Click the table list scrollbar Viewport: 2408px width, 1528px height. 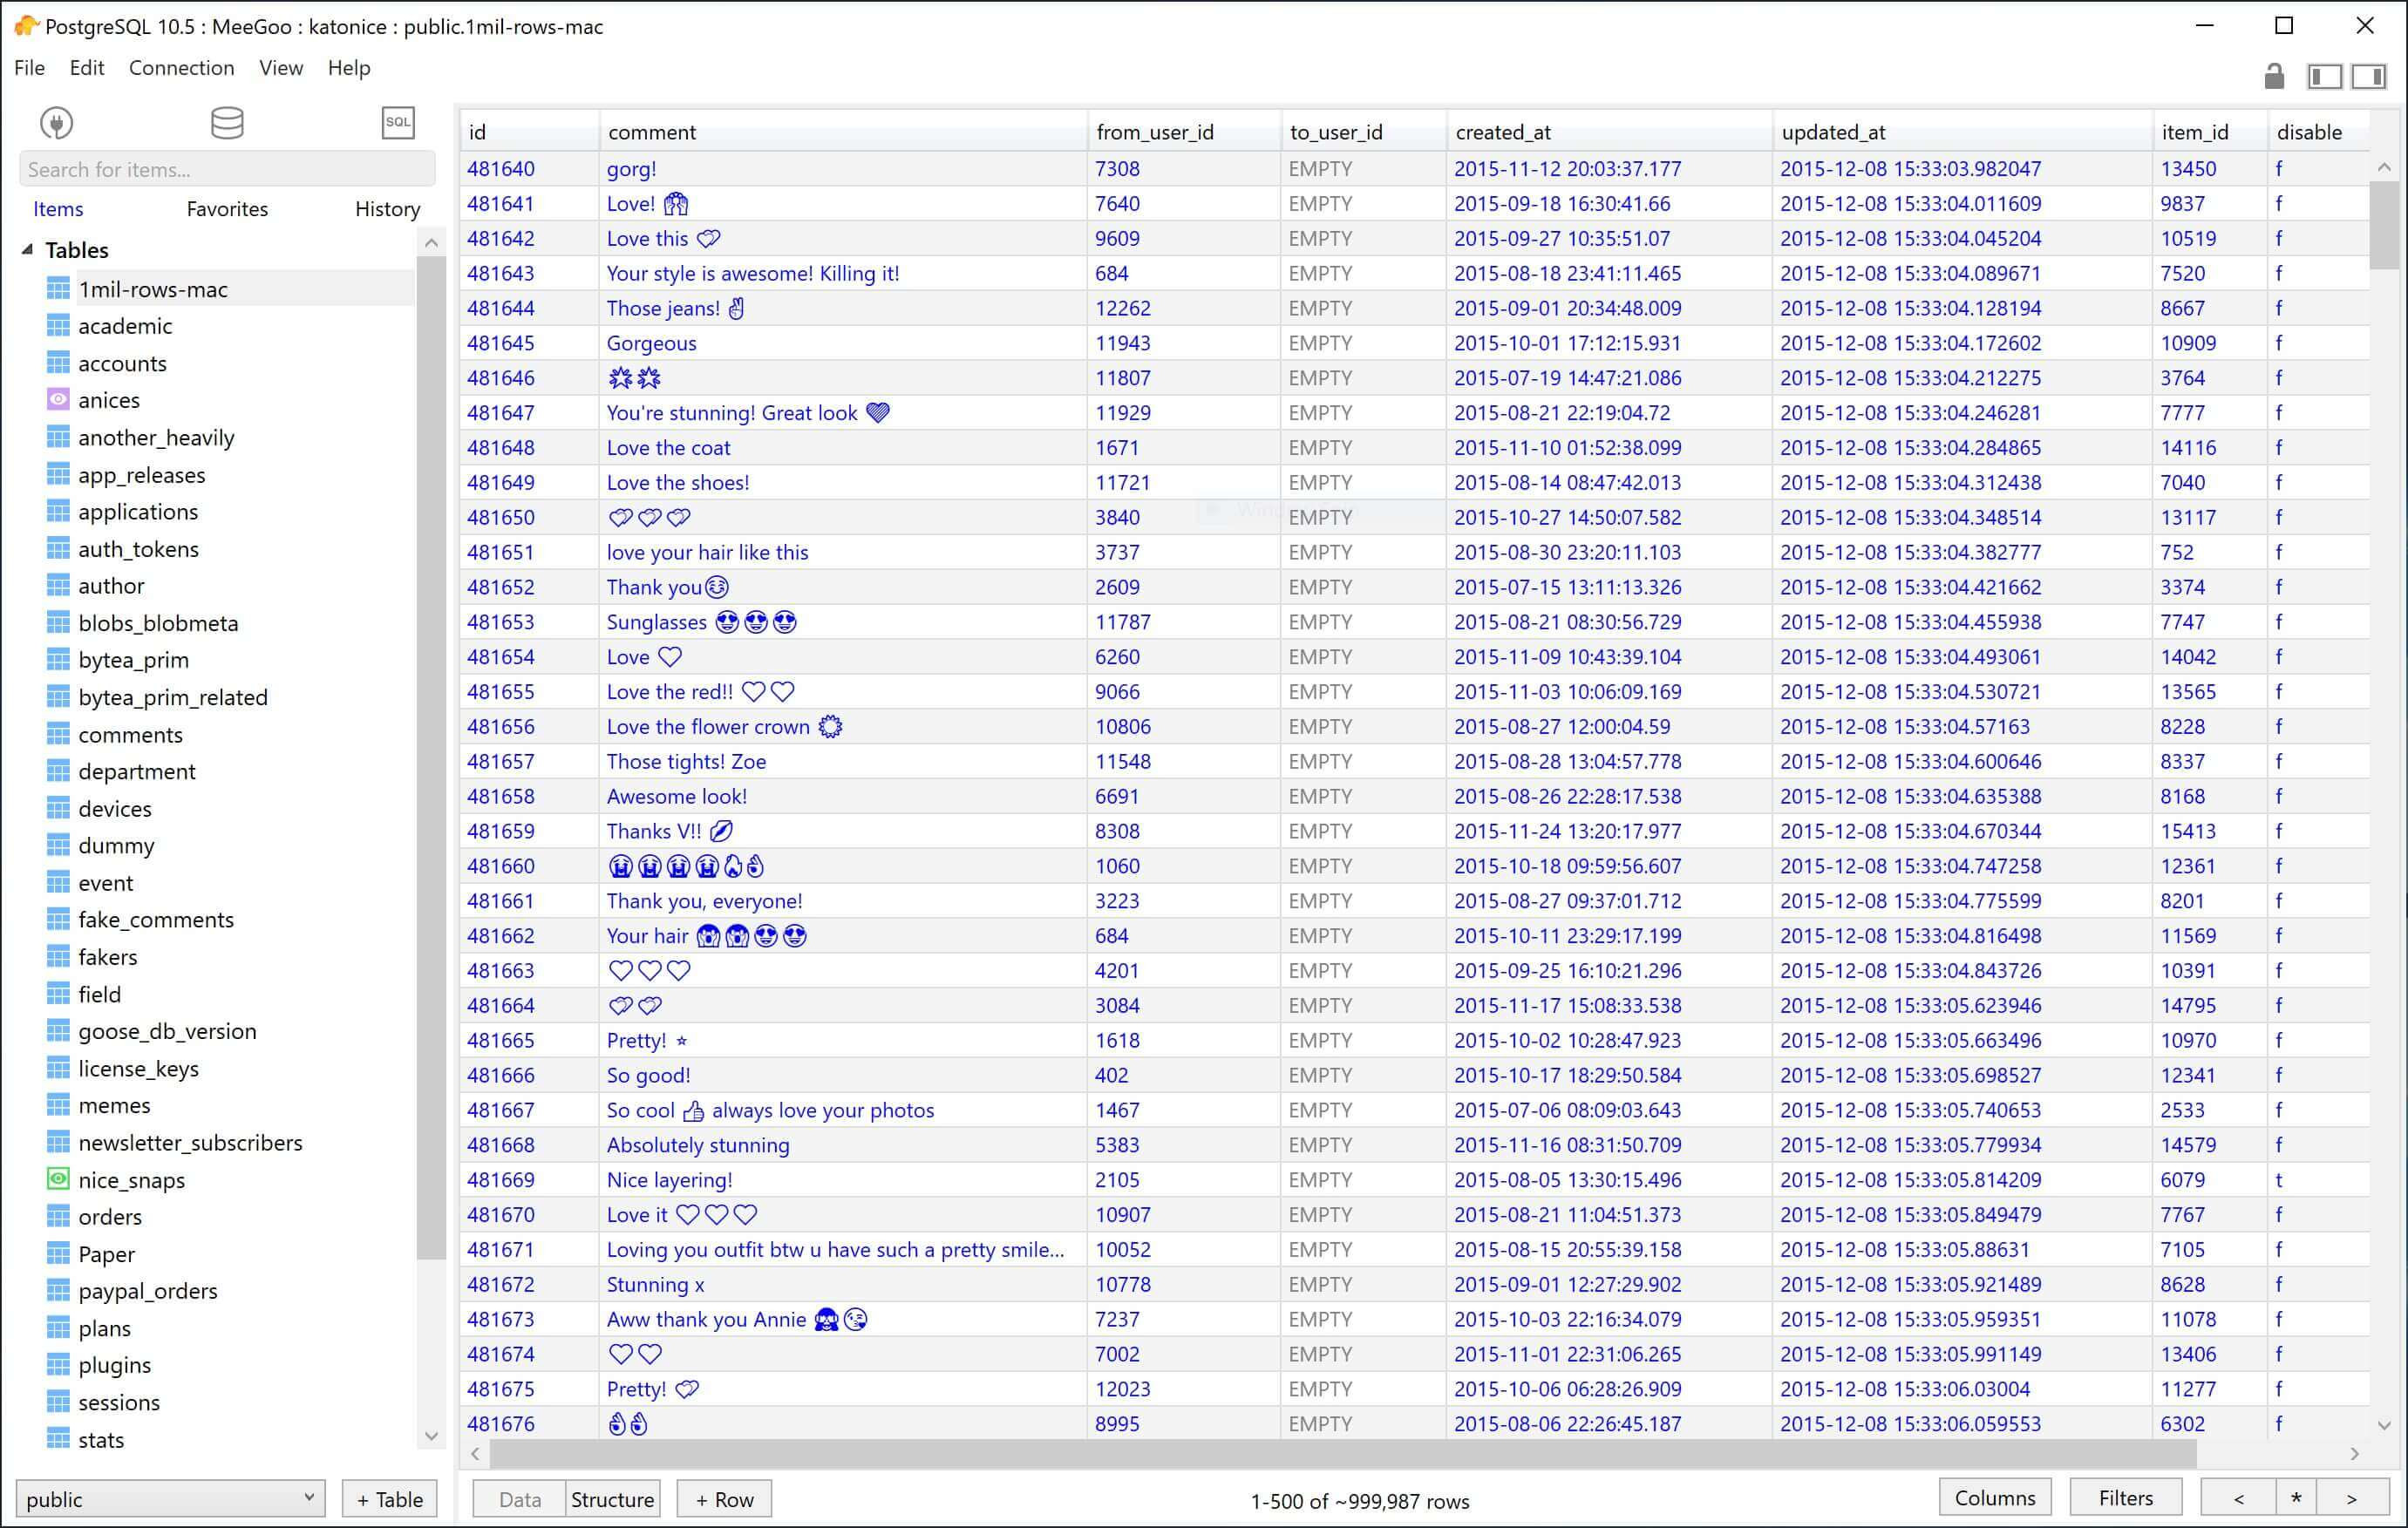(x=430, y=758)
